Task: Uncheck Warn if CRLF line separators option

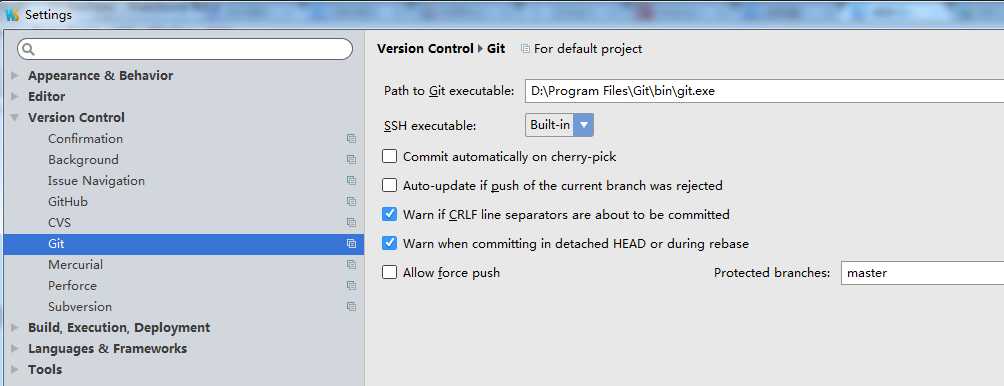Action: click(389, 214)
